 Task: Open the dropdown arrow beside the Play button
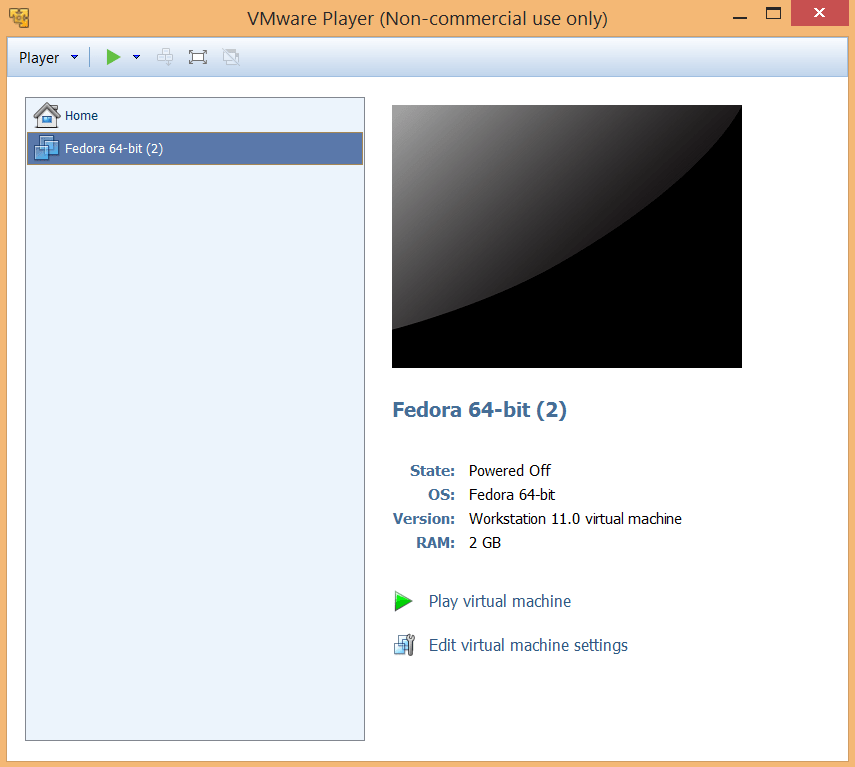pos(136,57)
